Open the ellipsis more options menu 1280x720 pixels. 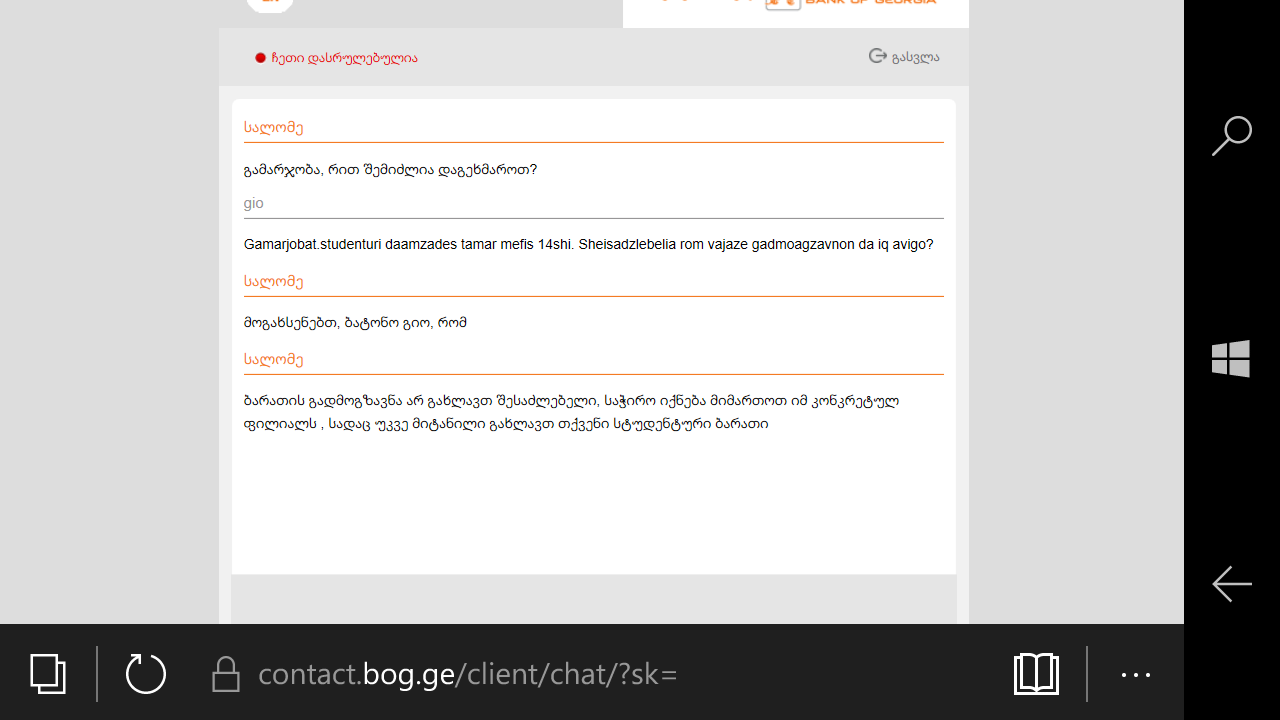tap(1136, 675)
